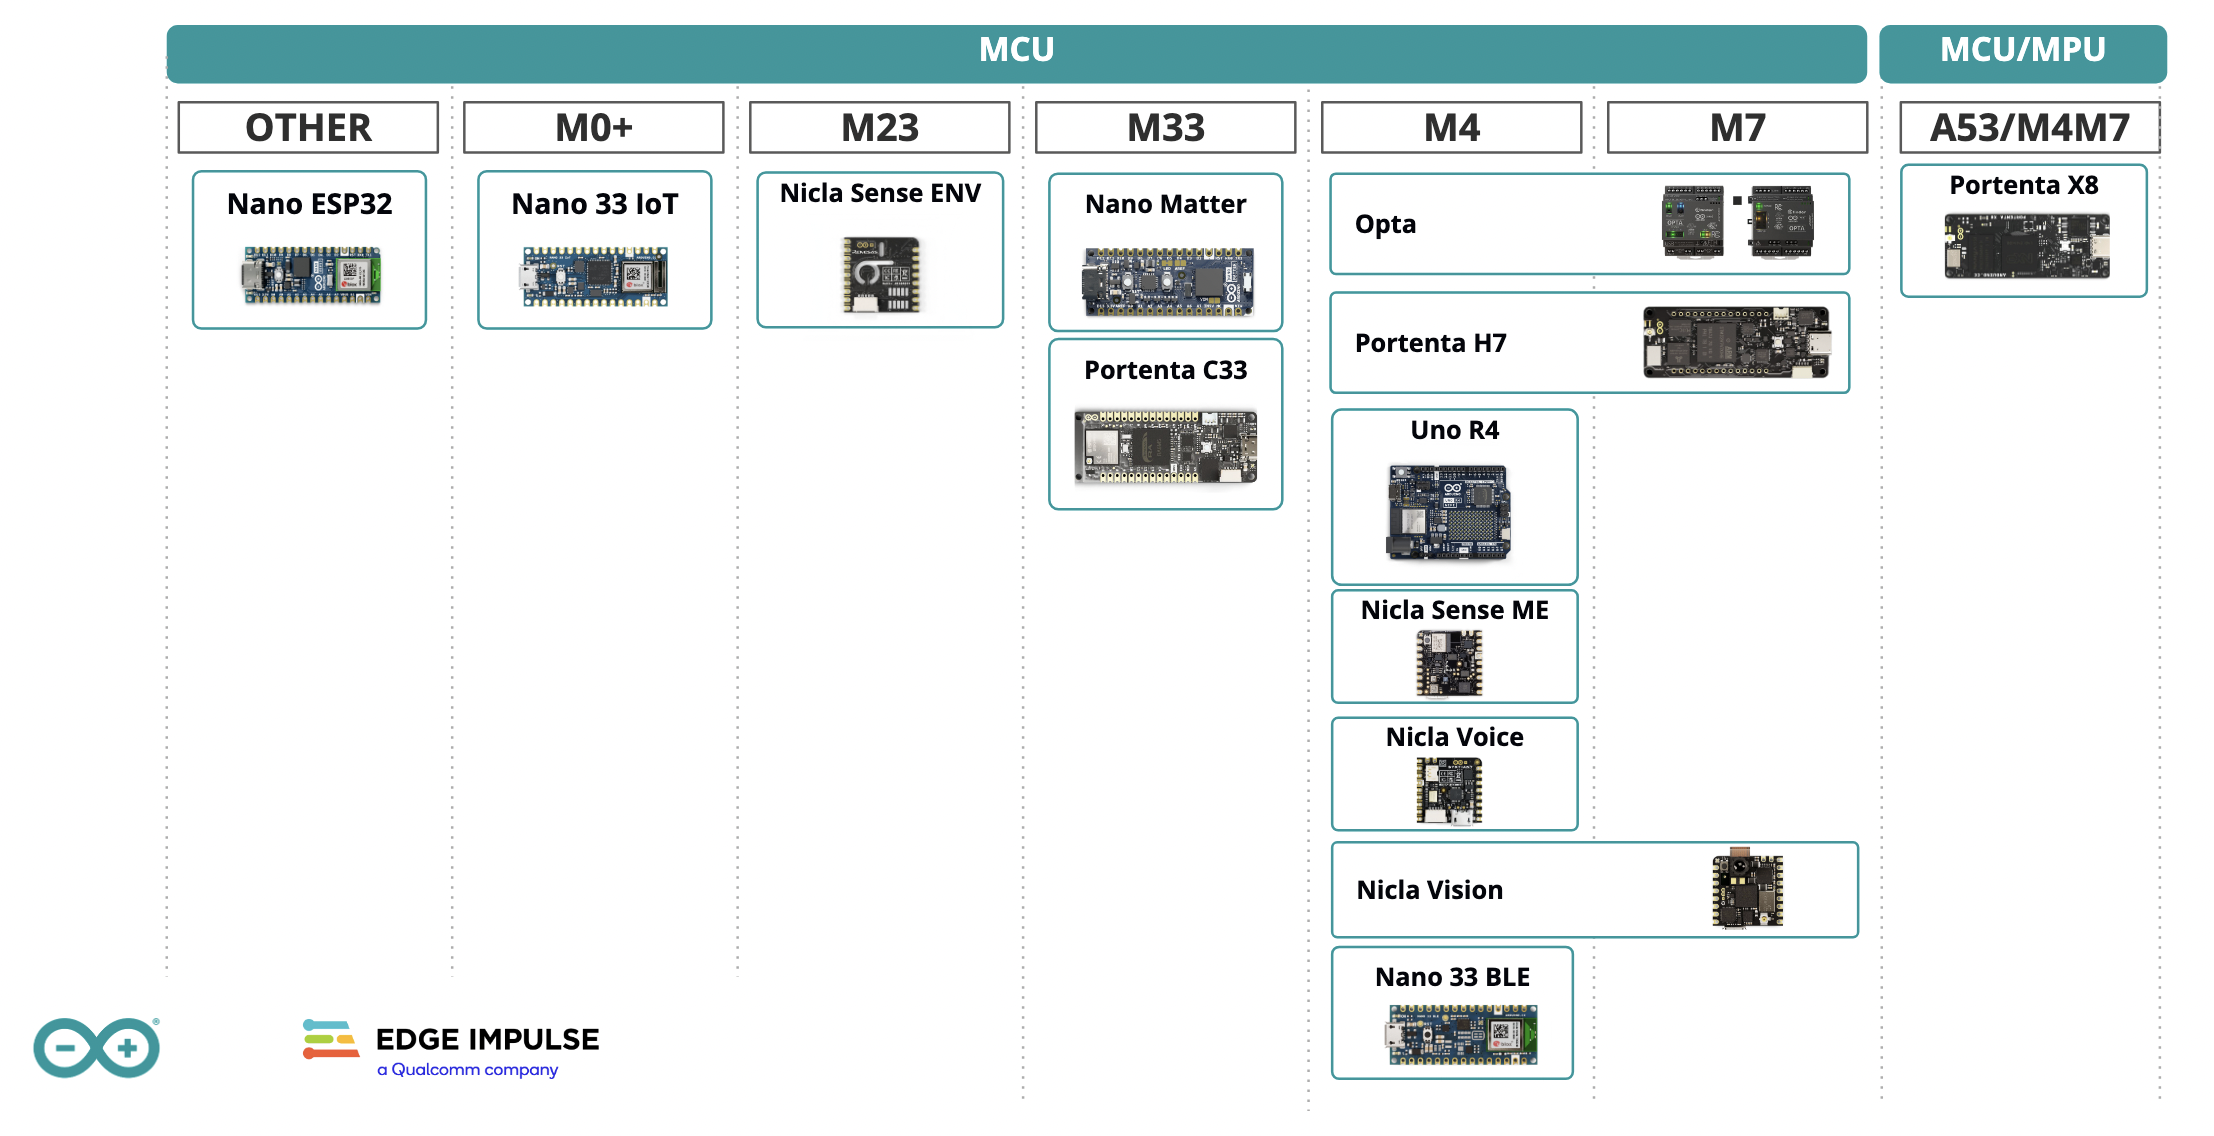Select the Nicla Voice board card

1454,773
